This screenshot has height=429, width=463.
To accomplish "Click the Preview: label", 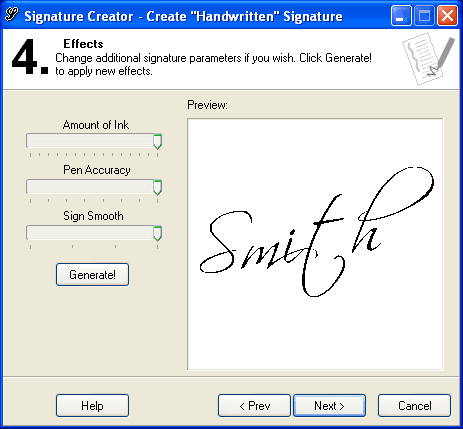I will point(207,105).
